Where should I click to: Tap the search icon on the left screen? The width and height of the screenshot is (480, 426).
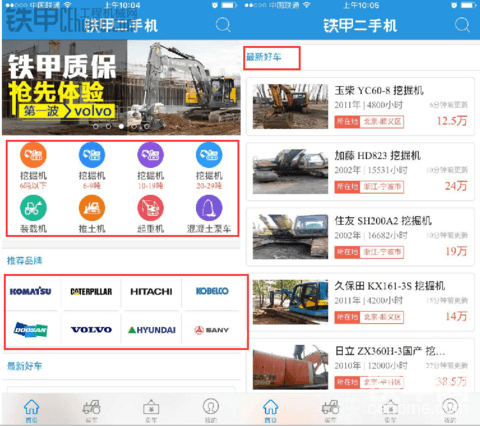pyautogui.click(x=223, y=25)
